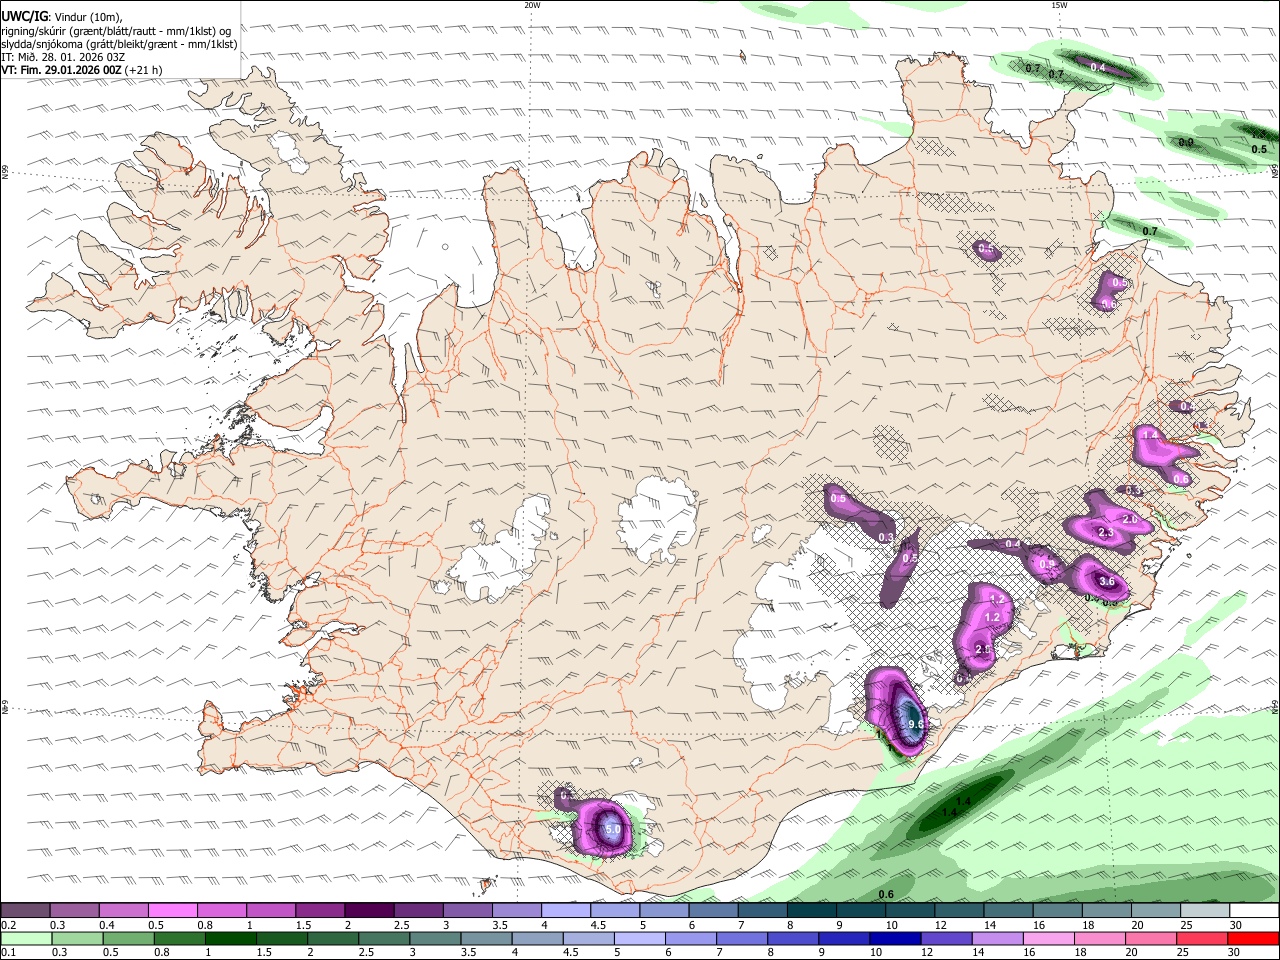Select the VT valid time line

pos(81,70)
